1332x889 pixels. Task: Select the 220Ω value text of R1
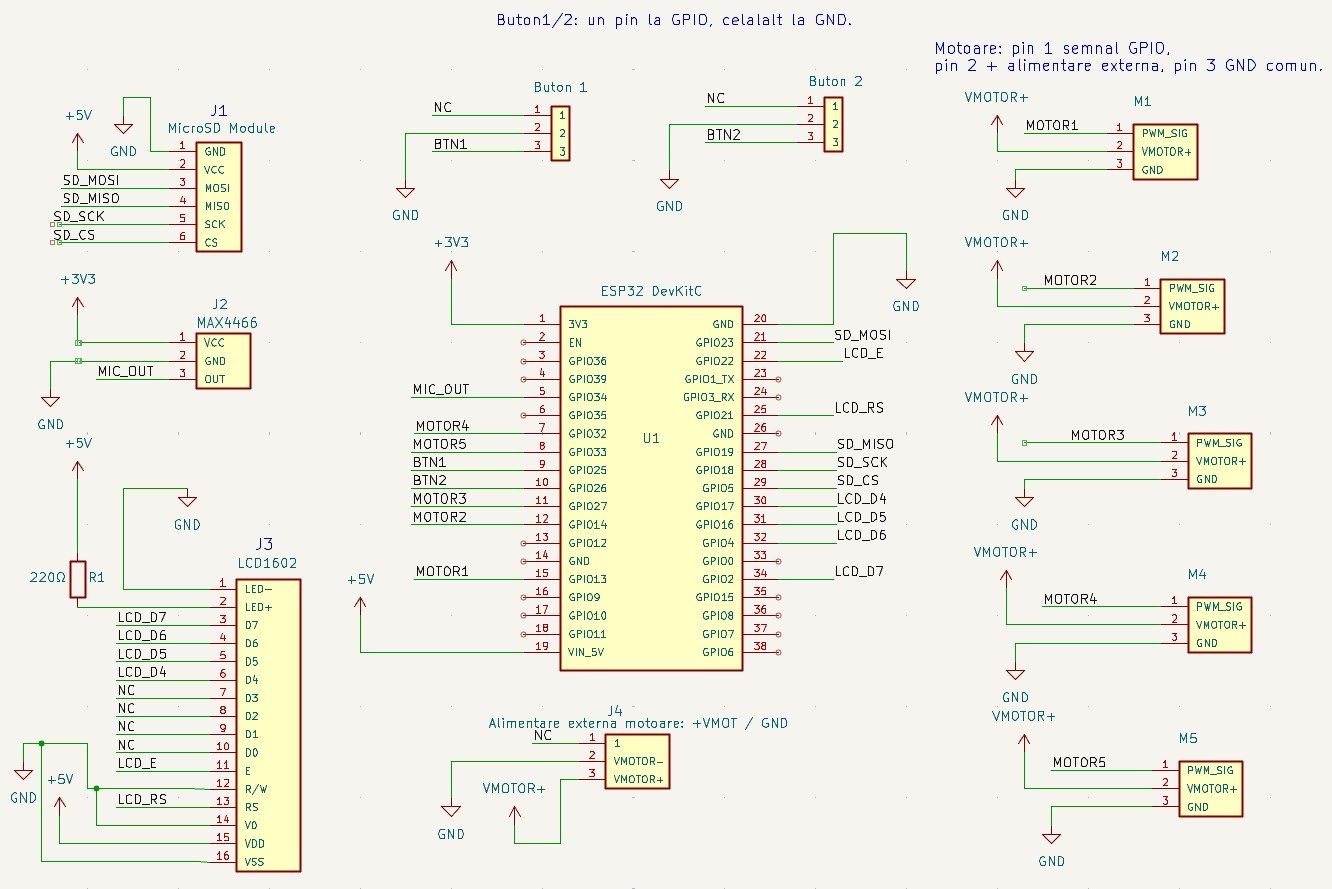coord(47,578)
